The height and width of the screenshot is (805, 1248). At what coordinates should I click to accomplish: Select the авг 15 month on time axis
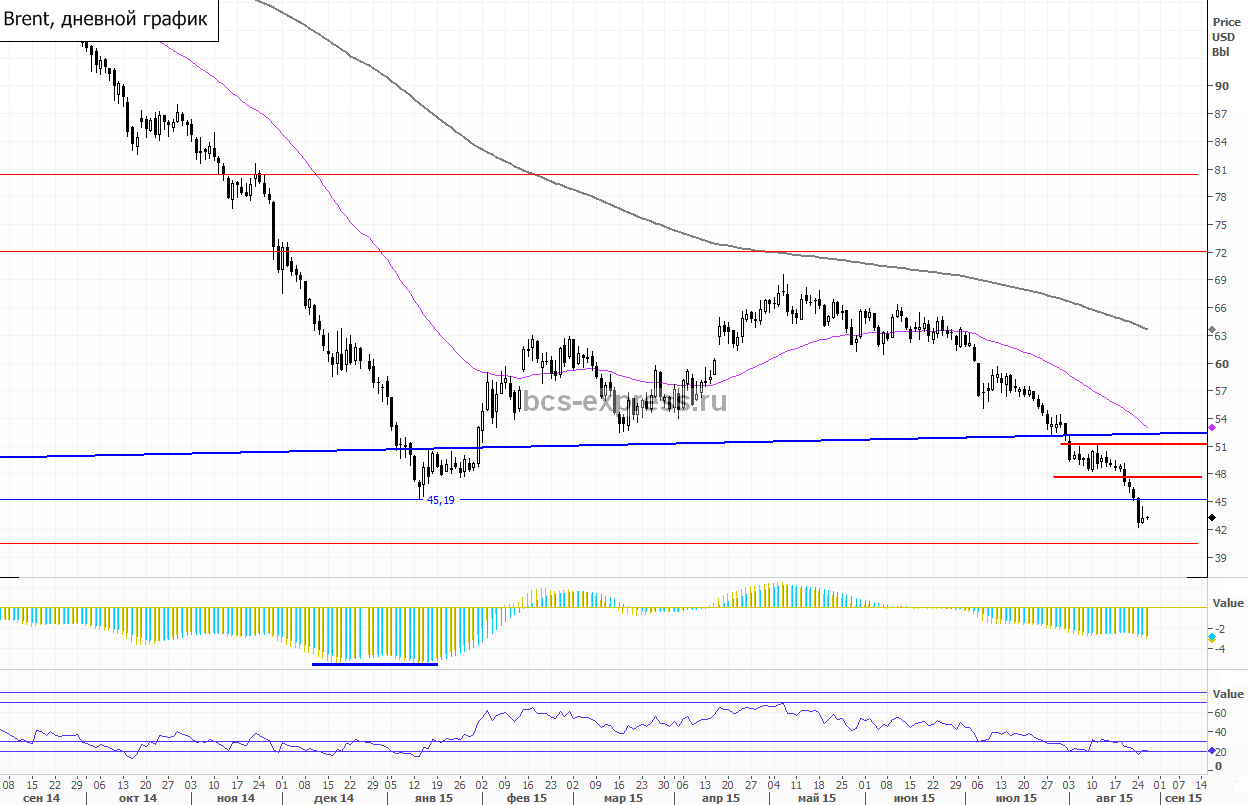tap(1112, 798)
